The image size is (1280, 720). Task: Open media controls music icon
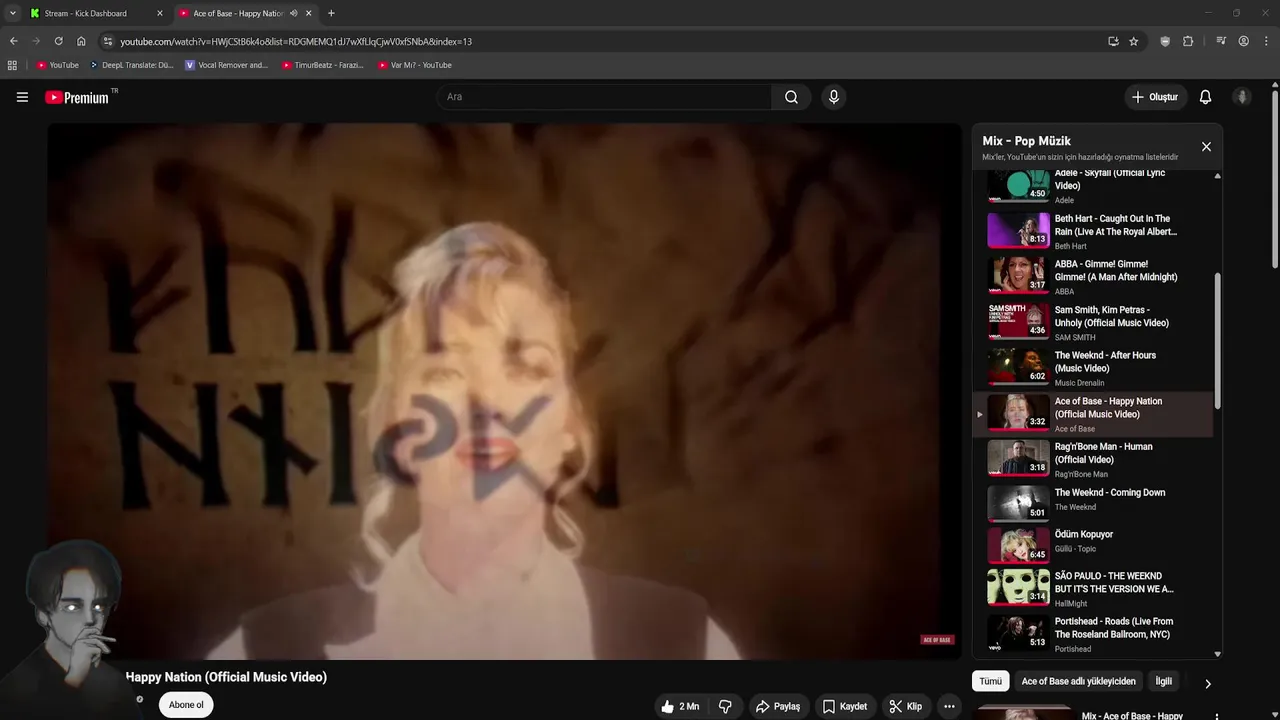(x=1221, y=41)
